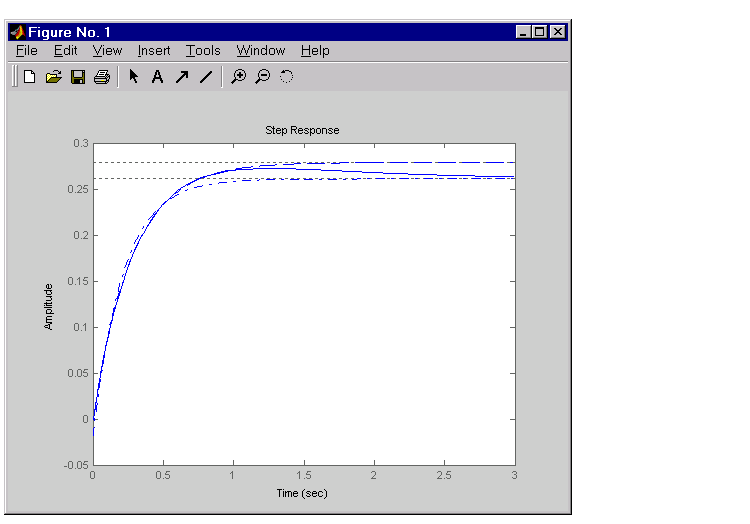This screenshot has width=750, height=524.
Task: Expand the View menu
Action: coord(107,51)
